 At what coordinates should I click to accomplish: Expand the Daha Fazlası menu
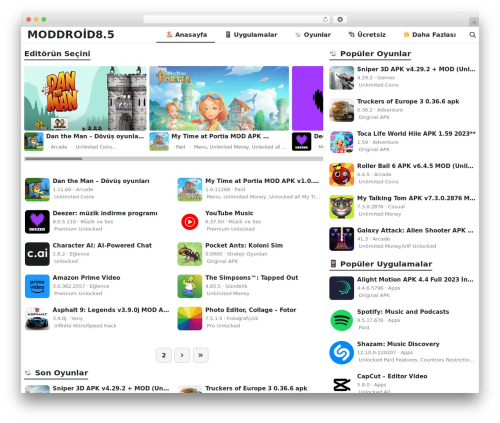click(x=429, y=35)
